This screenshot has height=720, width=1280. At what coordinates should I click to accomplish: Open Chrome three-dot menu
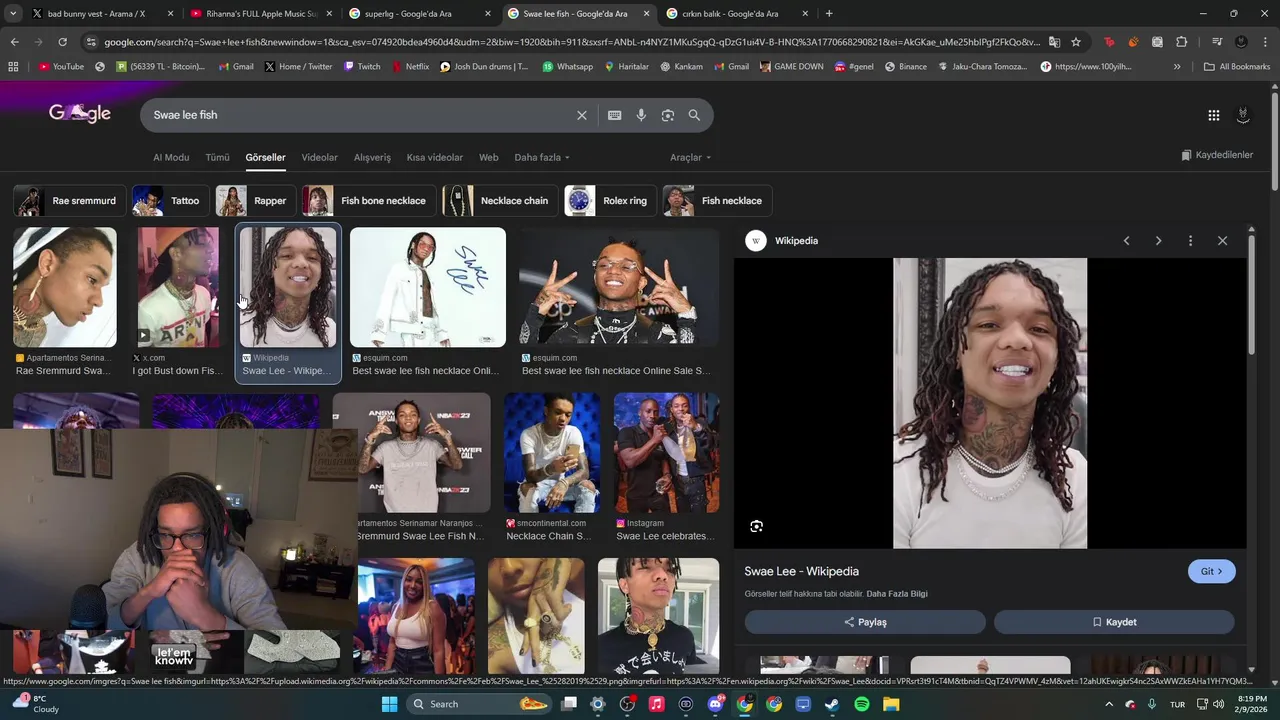pos(1265,42)
